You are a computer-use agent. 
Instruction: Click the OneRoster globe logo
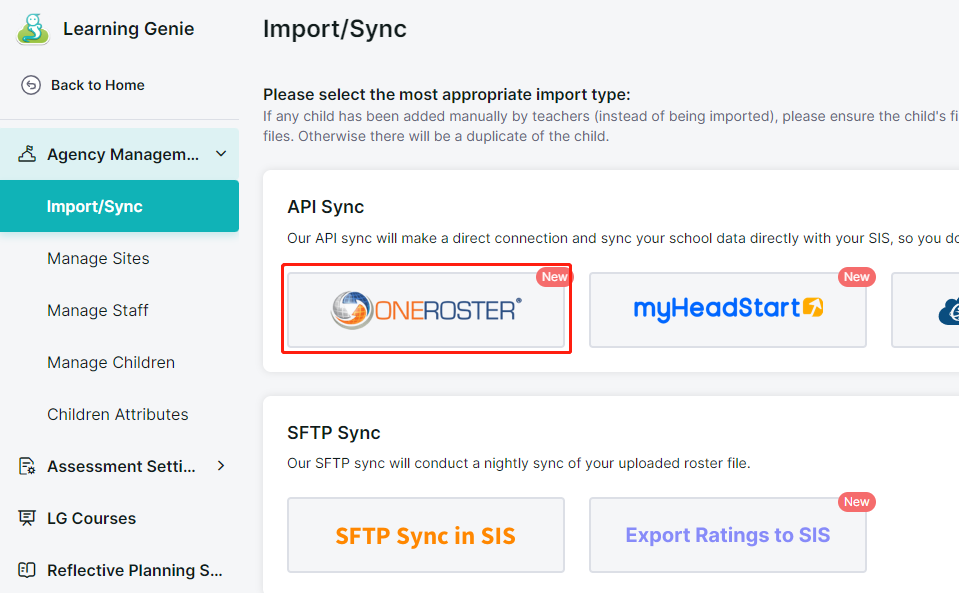352,310
